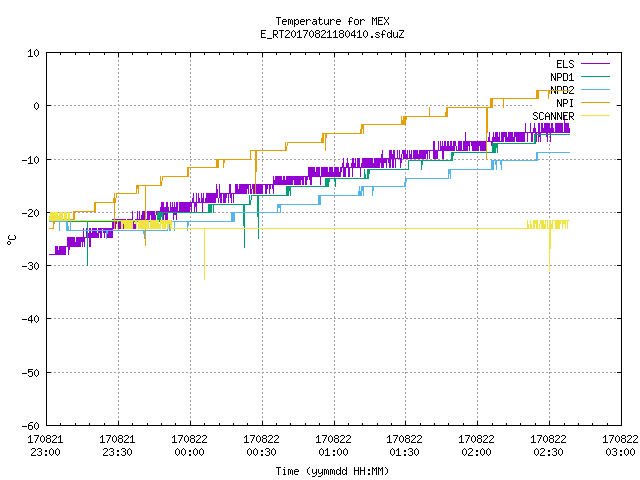Click the purple ELS legend line sample

595,64
